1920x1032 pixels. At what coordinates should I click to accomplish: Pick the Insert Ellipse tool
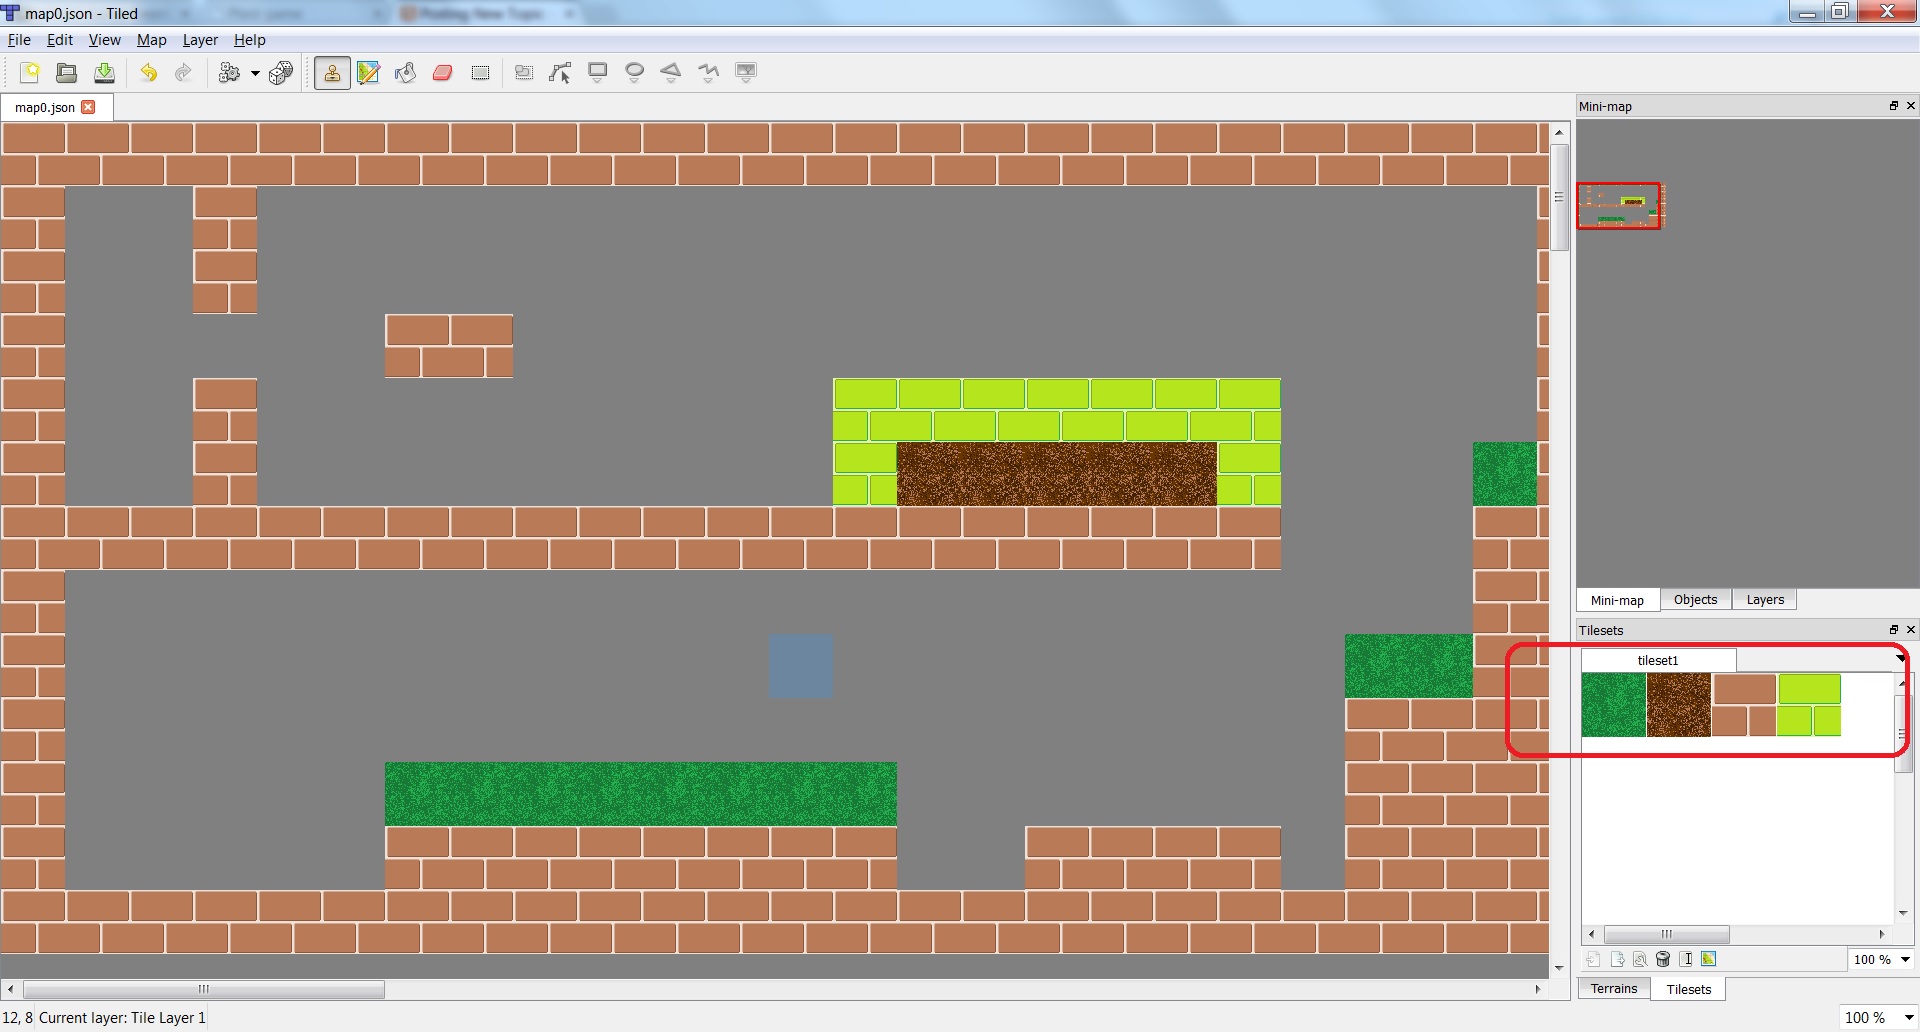pos(634,73)
